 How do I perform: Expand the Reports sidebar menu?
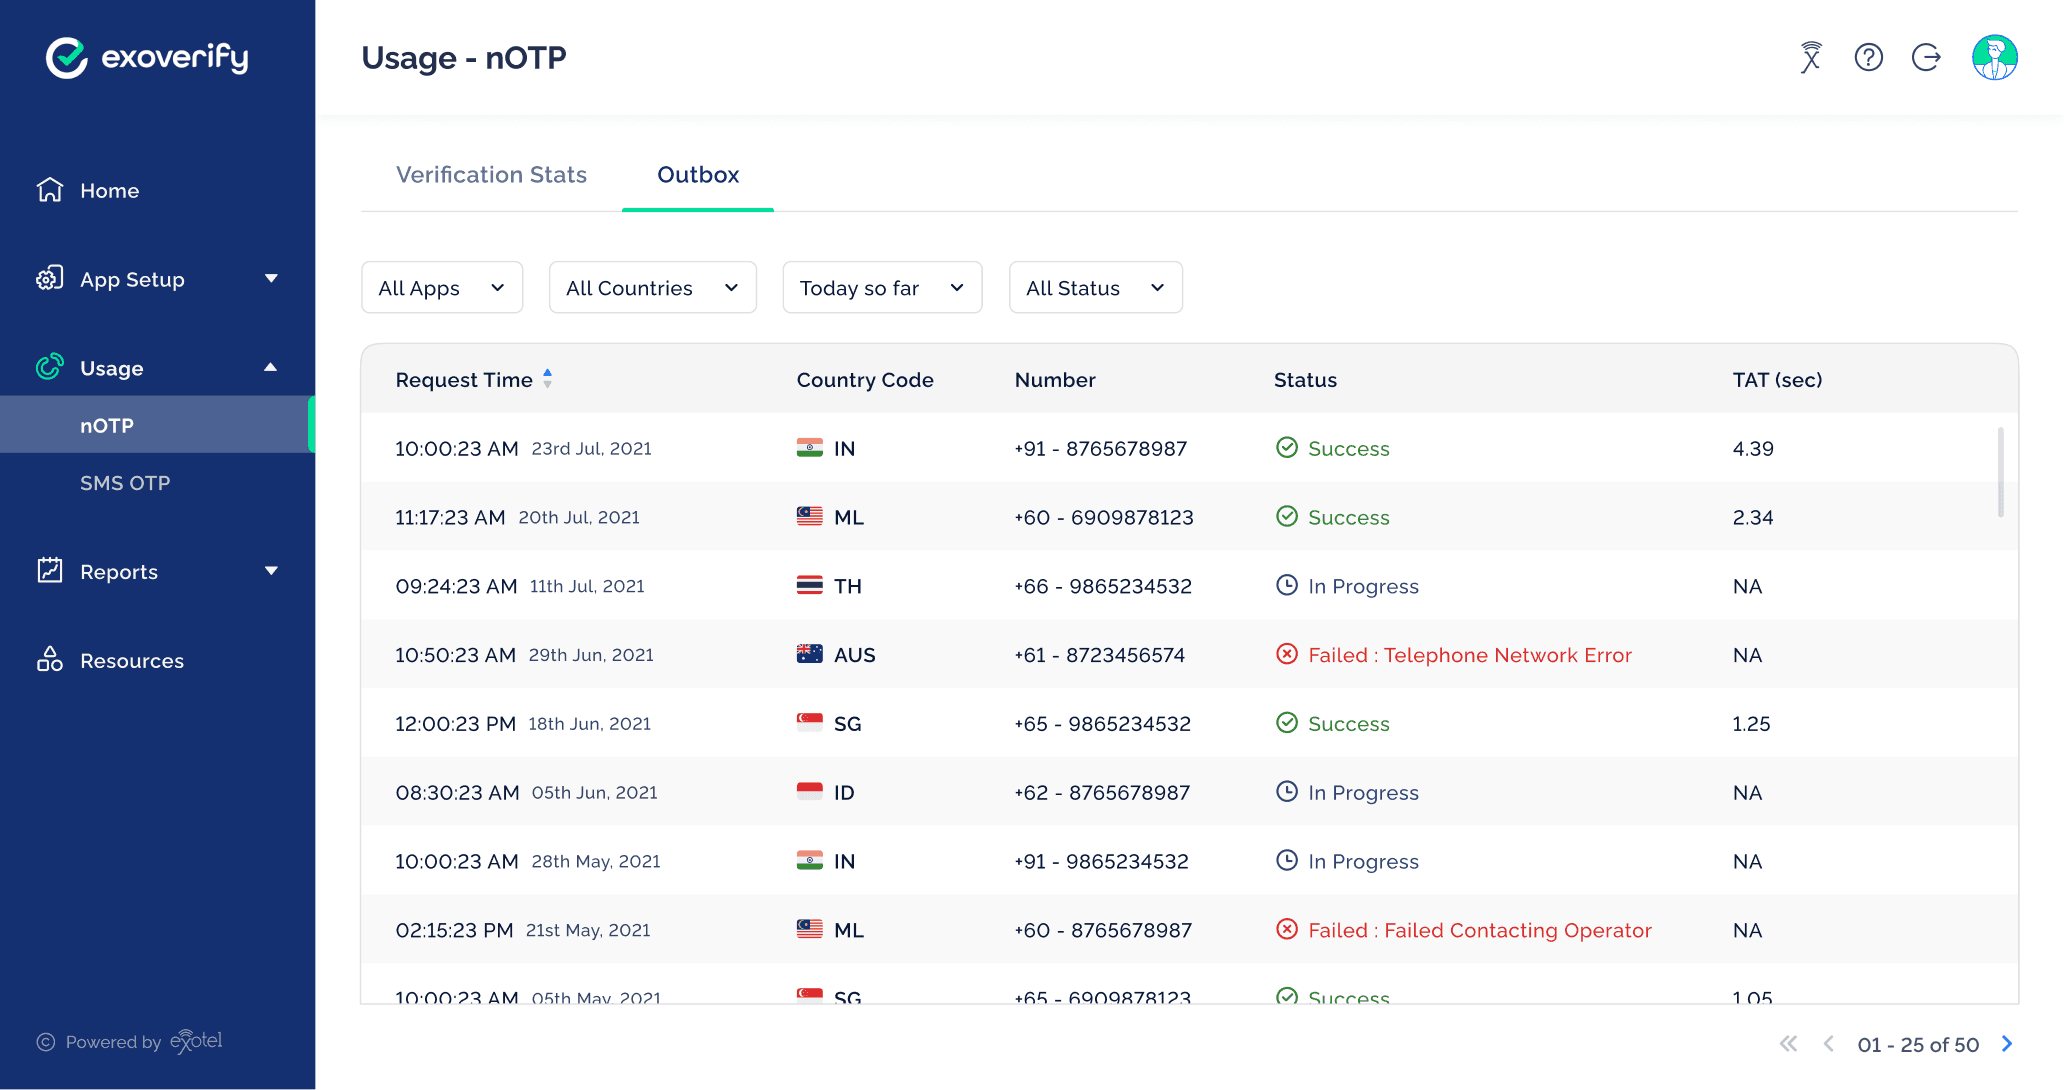pos(271,571)
